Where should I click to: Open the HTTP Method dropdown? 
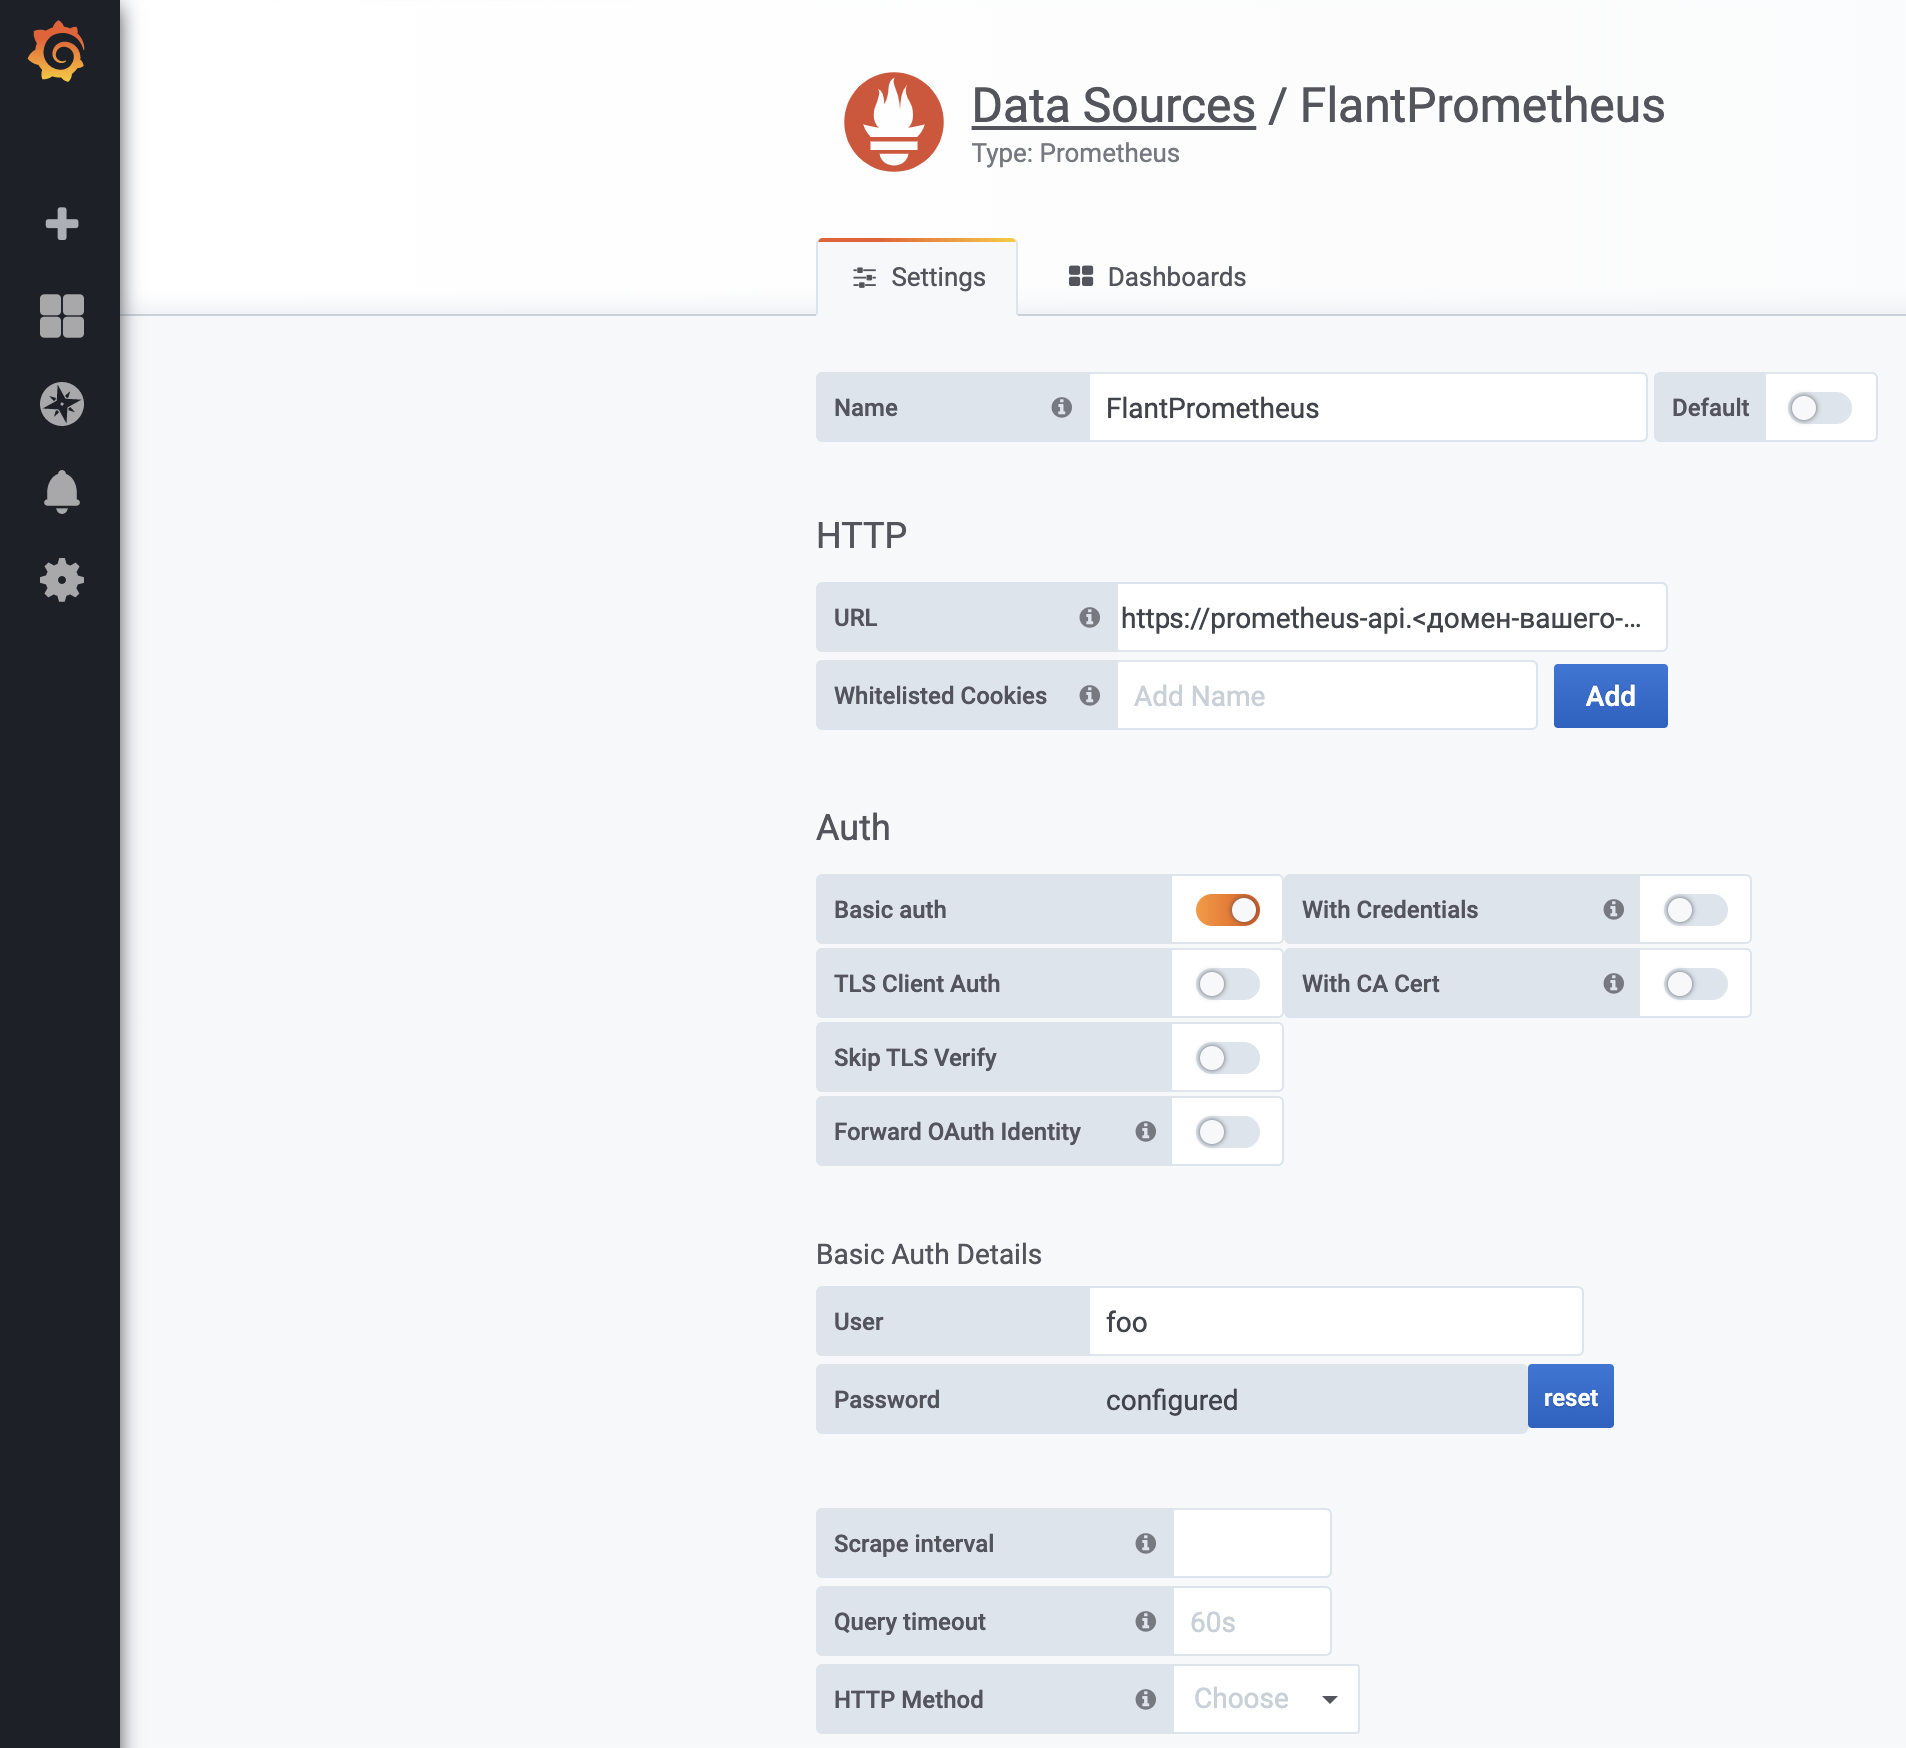(x=1265, y=1699)
